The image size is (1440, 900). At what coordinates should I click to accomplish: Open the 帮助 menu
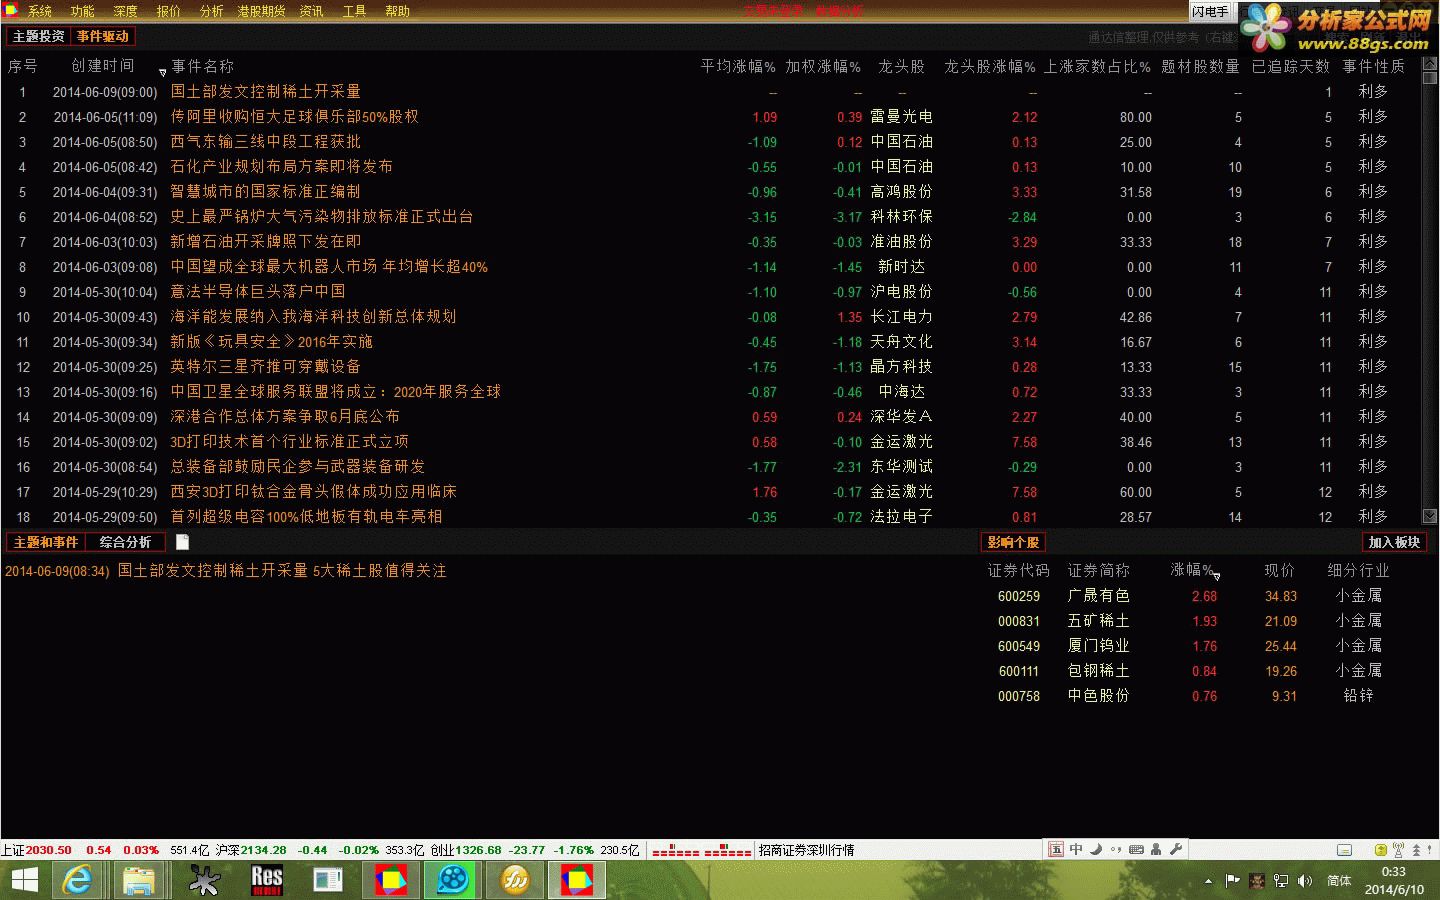(x=397, y=11)
